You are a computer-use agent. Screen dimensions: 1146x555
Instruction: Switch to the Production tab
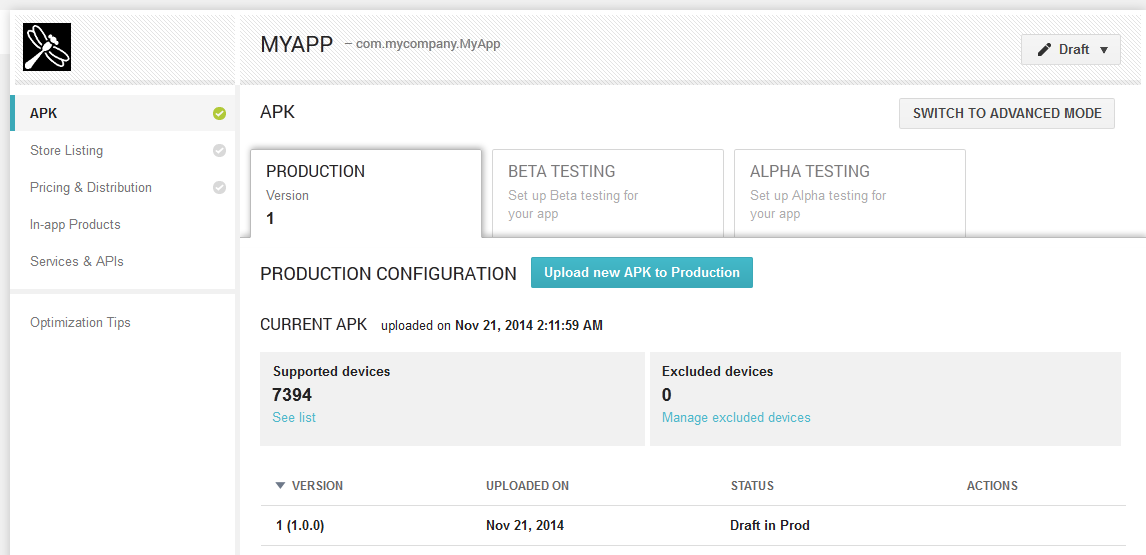coord(366,194)
